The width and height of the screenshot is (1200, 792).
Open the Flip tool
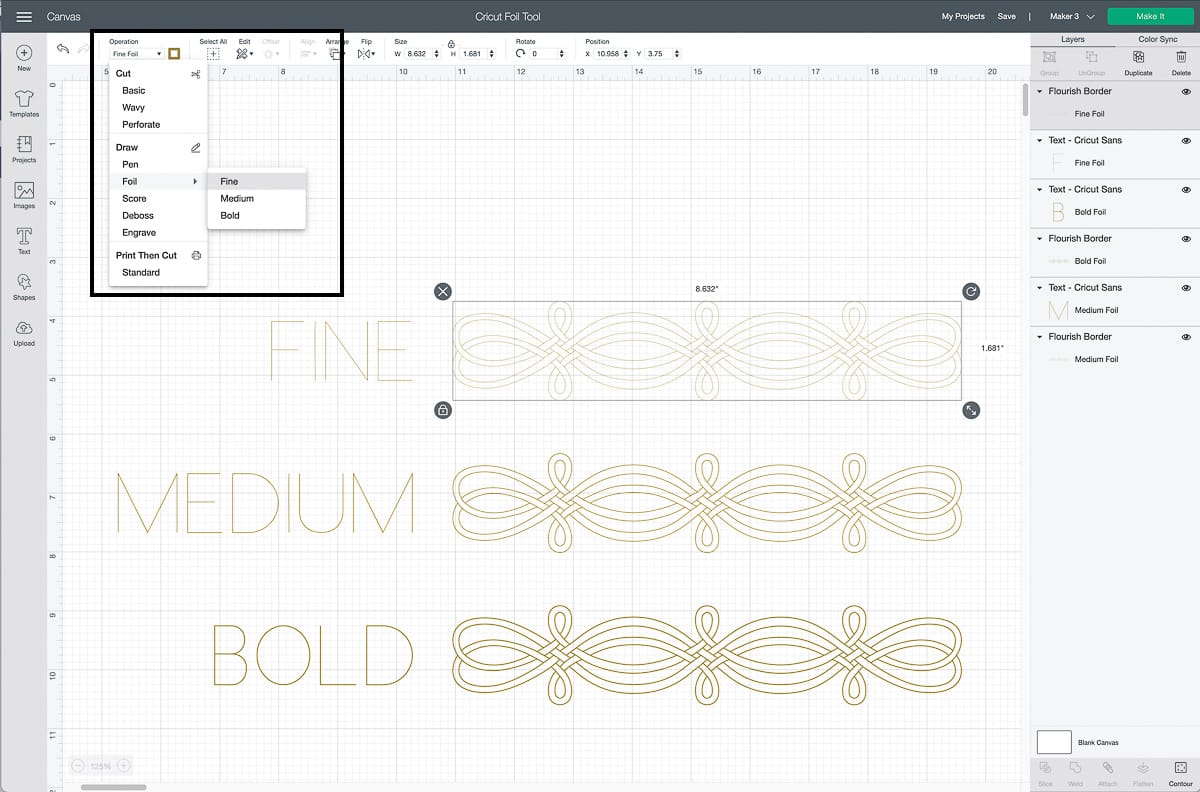coord(365,54)
